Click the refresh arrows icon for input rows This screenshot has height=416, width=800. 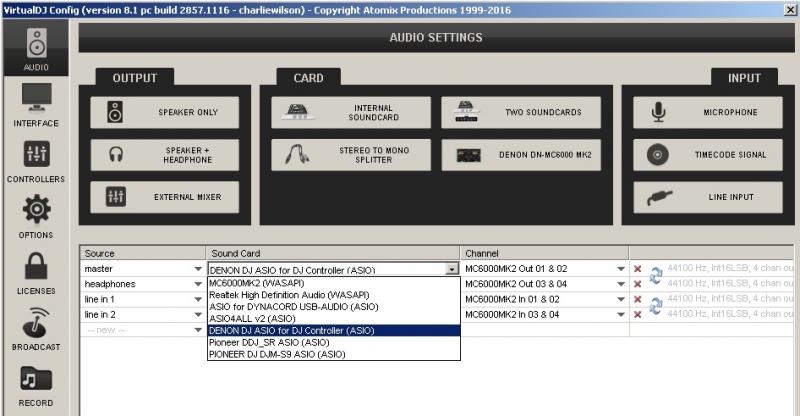[x=656, y=306]
